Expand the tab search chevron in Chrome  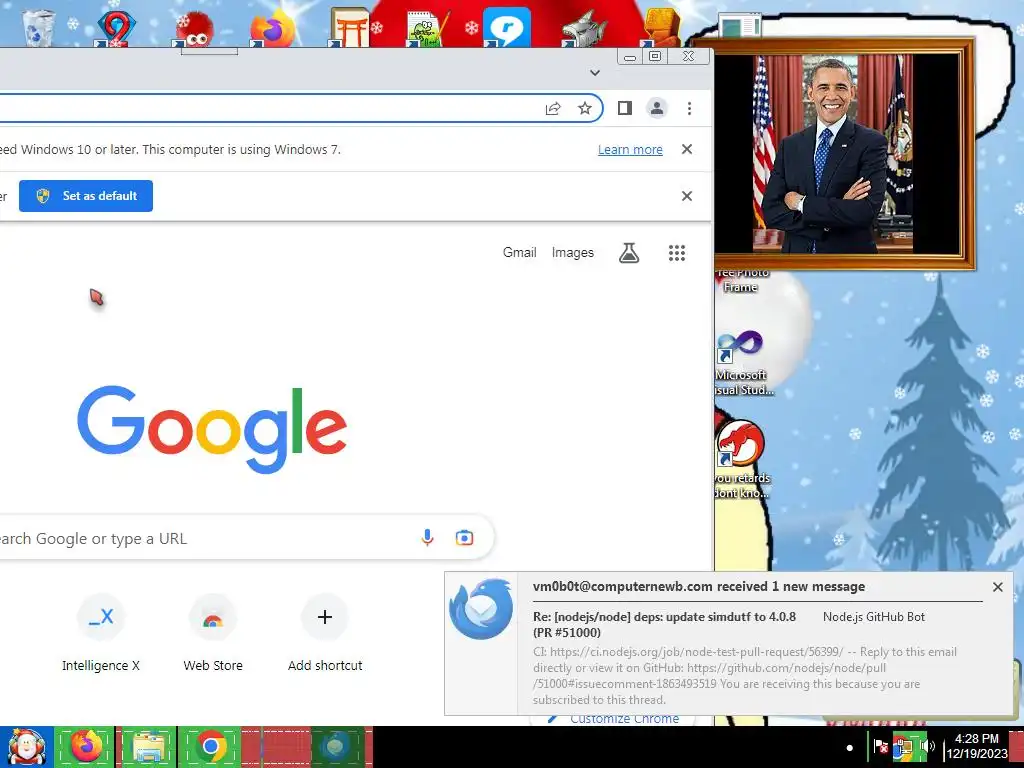595,72
